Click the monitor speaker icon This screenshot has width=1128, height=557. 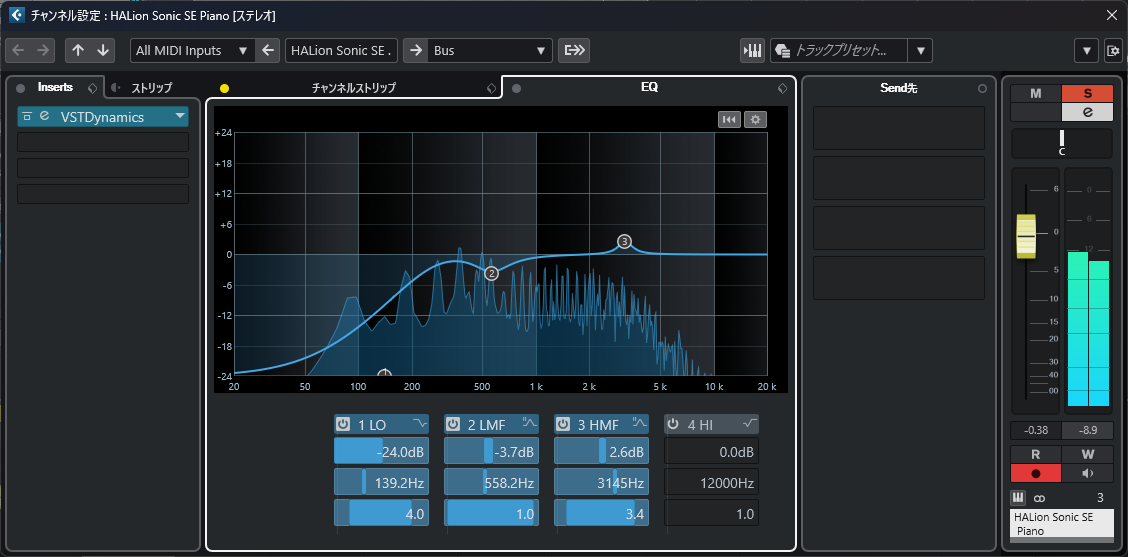coord(1087,473)
